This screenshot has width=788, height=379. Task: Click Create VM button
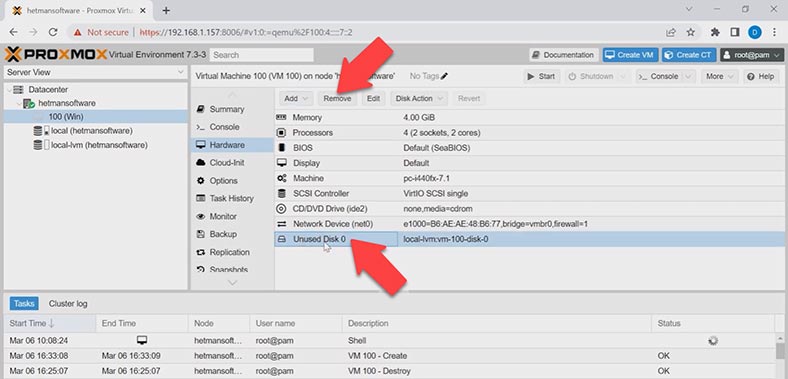tap(630, 55)
